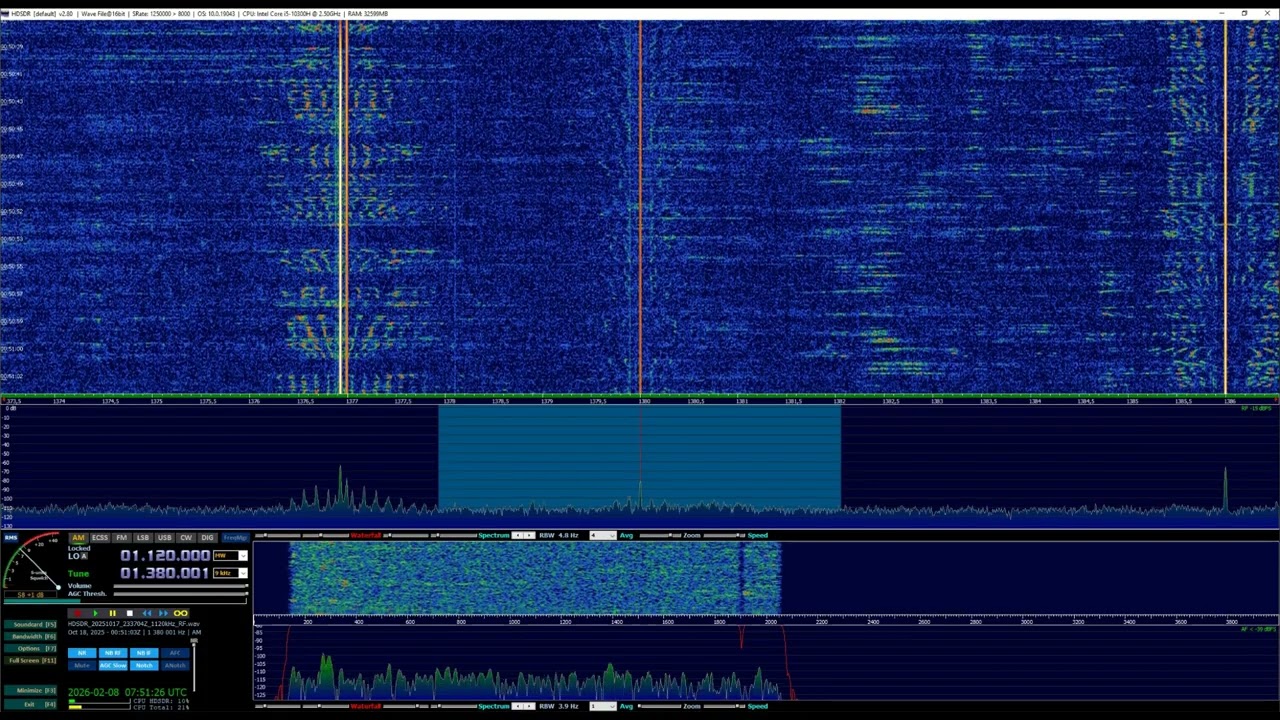Image resolution: width=1280 pixels, height=720 pixels.
Task: Start playback with the green Play button
Action: (x=95, y=613)
